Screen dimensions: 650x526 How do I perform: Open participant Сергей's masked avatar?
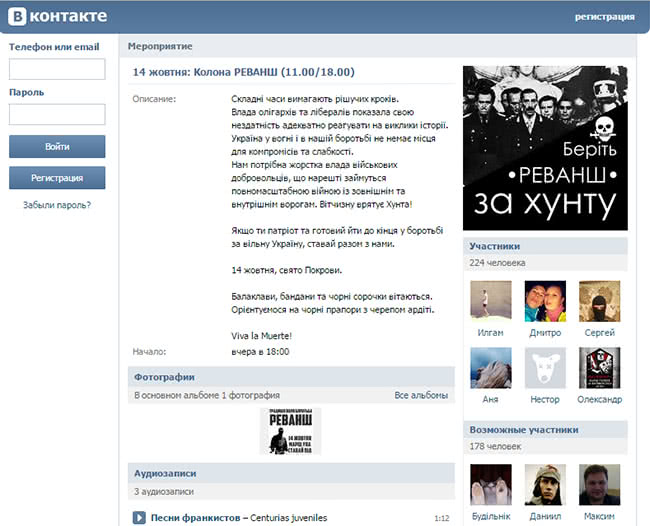[x=600, y=300]
